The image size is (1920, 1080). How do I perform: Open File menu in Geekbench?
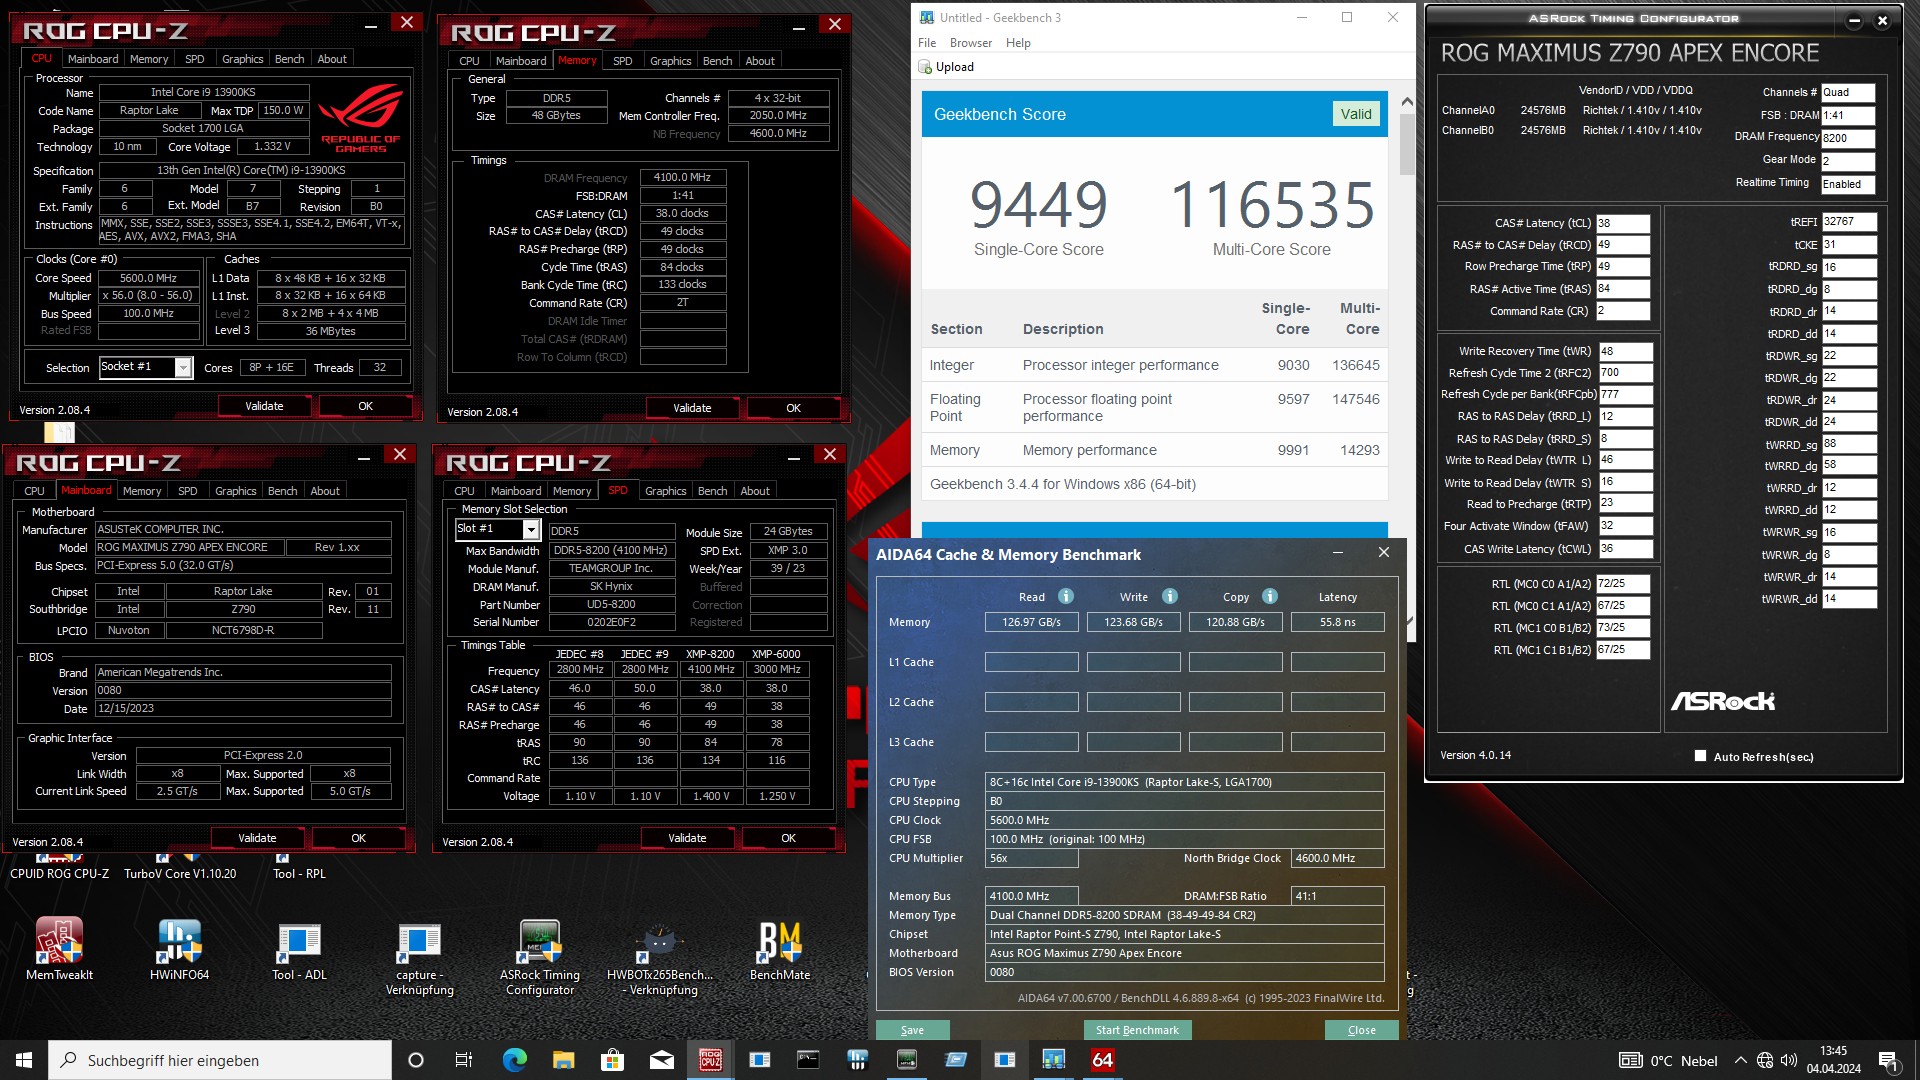927,43
